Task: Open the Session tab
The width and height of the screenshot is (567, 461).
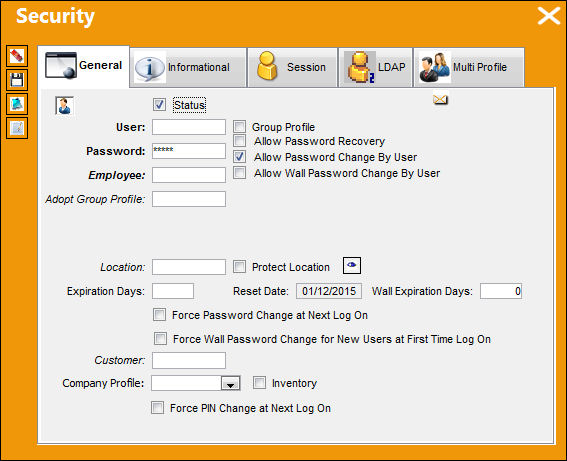Action: pyautogui.click(x=293, y=67)
